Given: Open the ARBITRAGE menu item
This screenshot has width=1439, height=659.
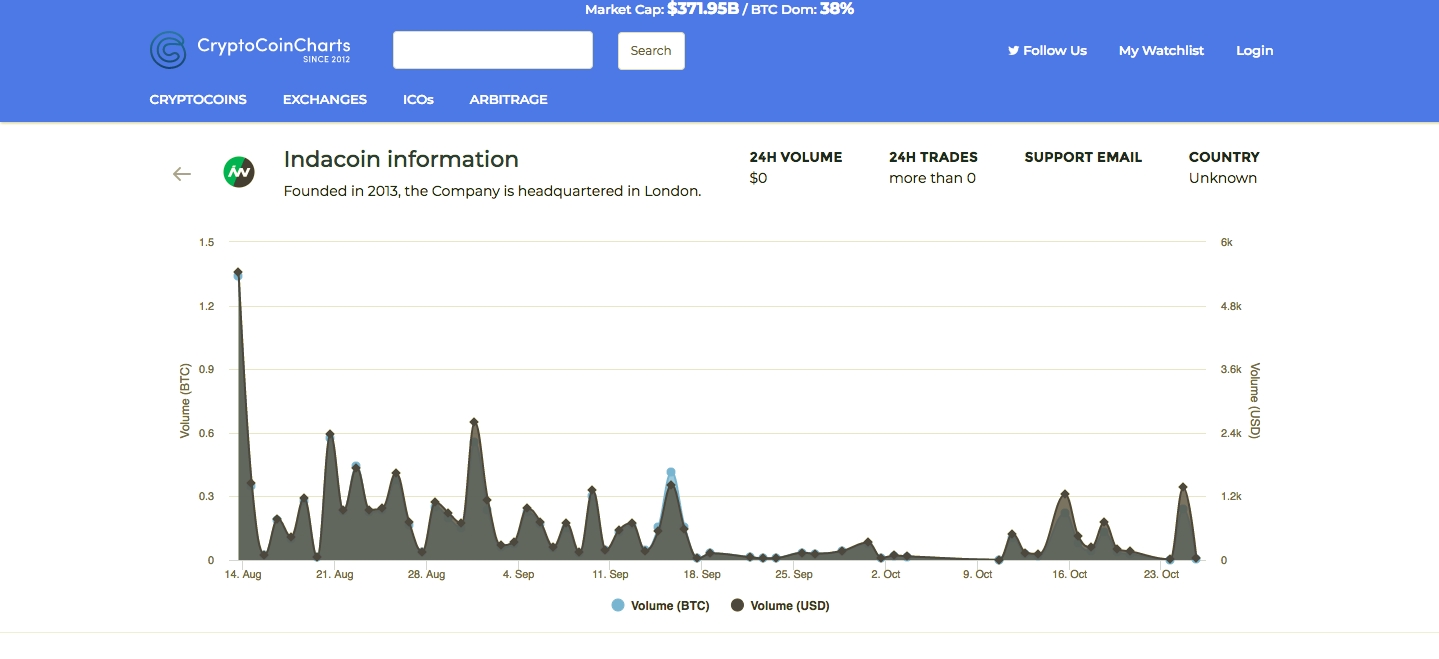Looking at the screenshot, I should coord(508,99).
